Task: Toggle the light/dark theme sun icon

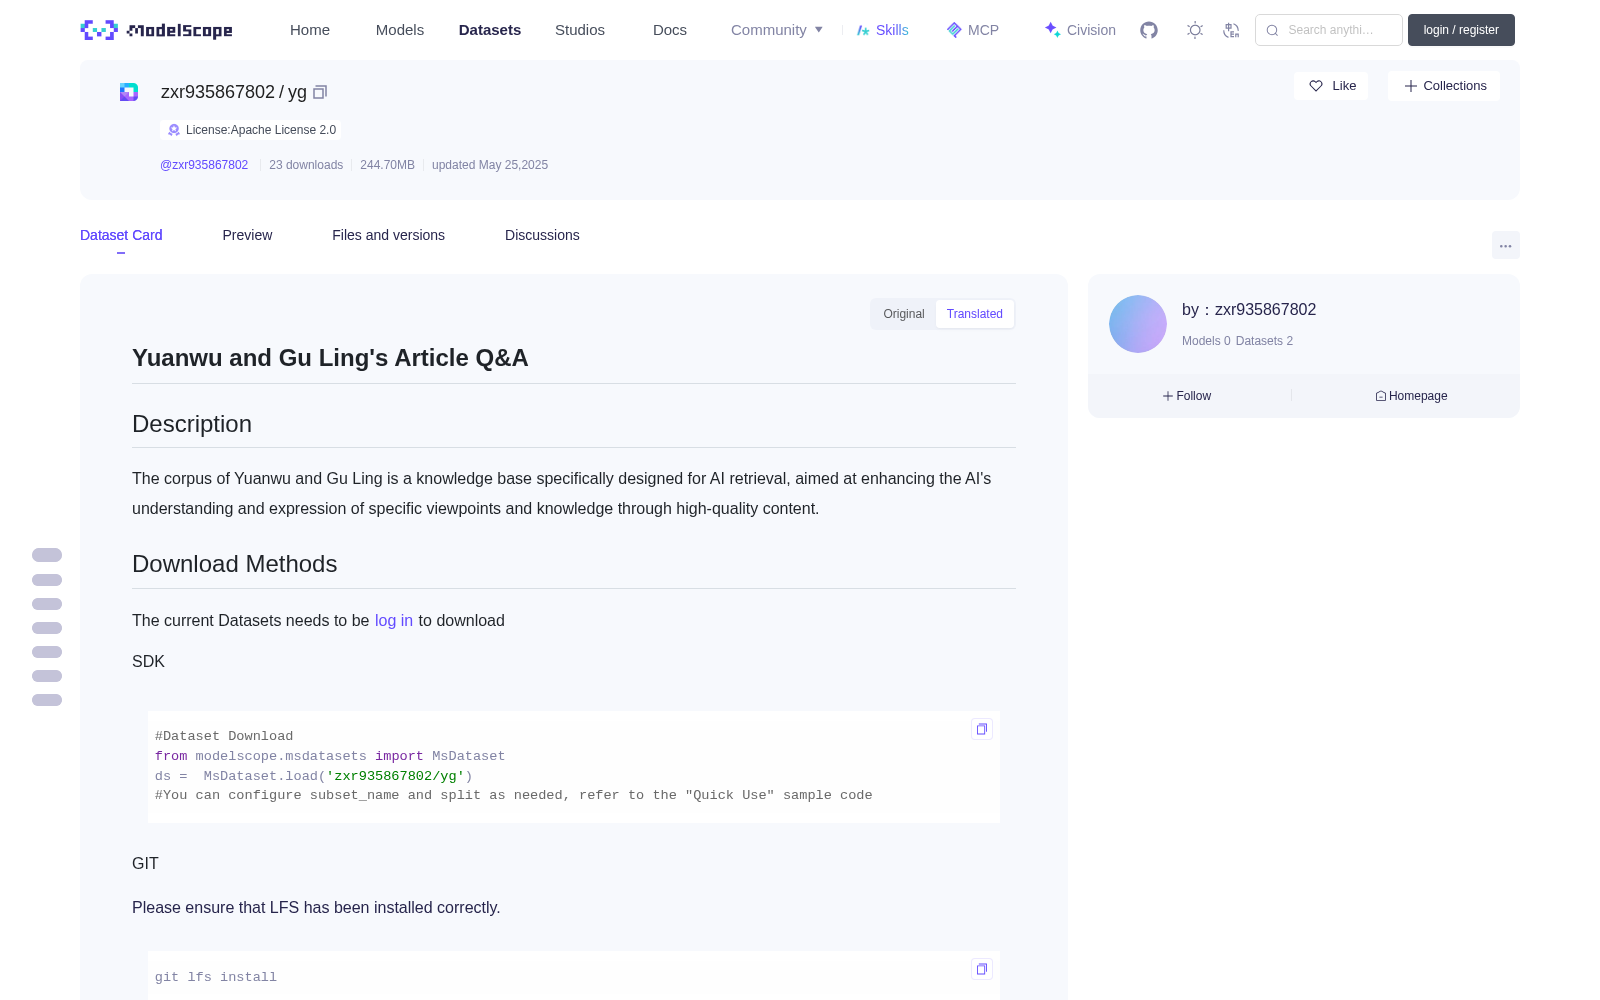Action: pyautogui.click(x=1195, y=30)
